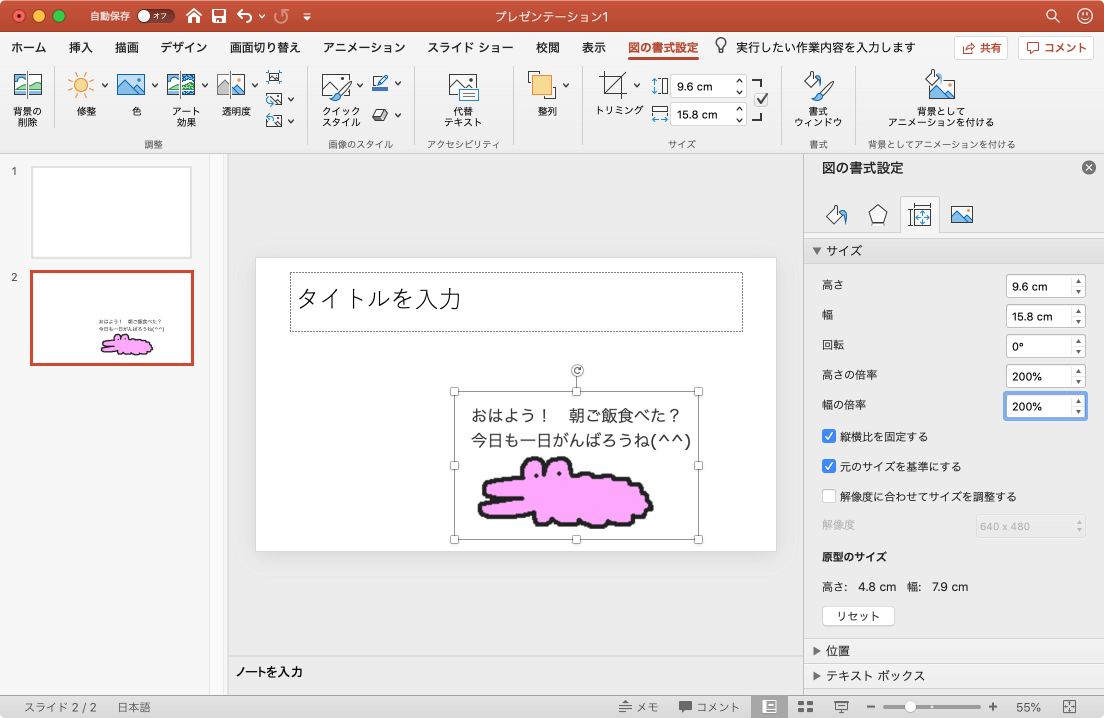Select the slide 1 thumbnail
The height and width of the screenshot is (718, 1104).
click(x=111, y=212)
